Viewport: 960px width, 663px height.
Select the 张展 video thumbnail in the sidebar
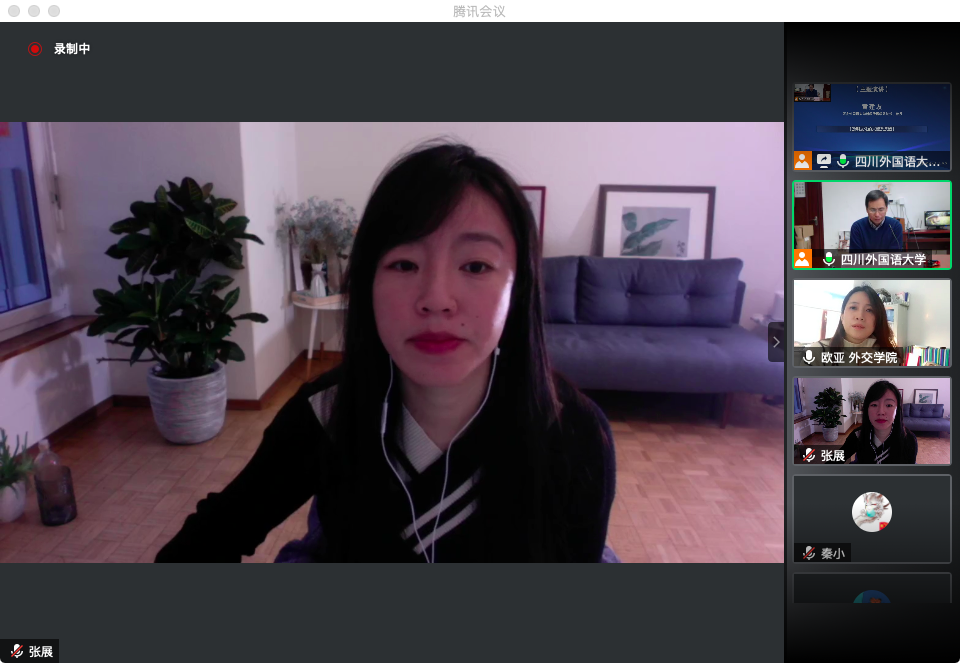click(871, 414)
